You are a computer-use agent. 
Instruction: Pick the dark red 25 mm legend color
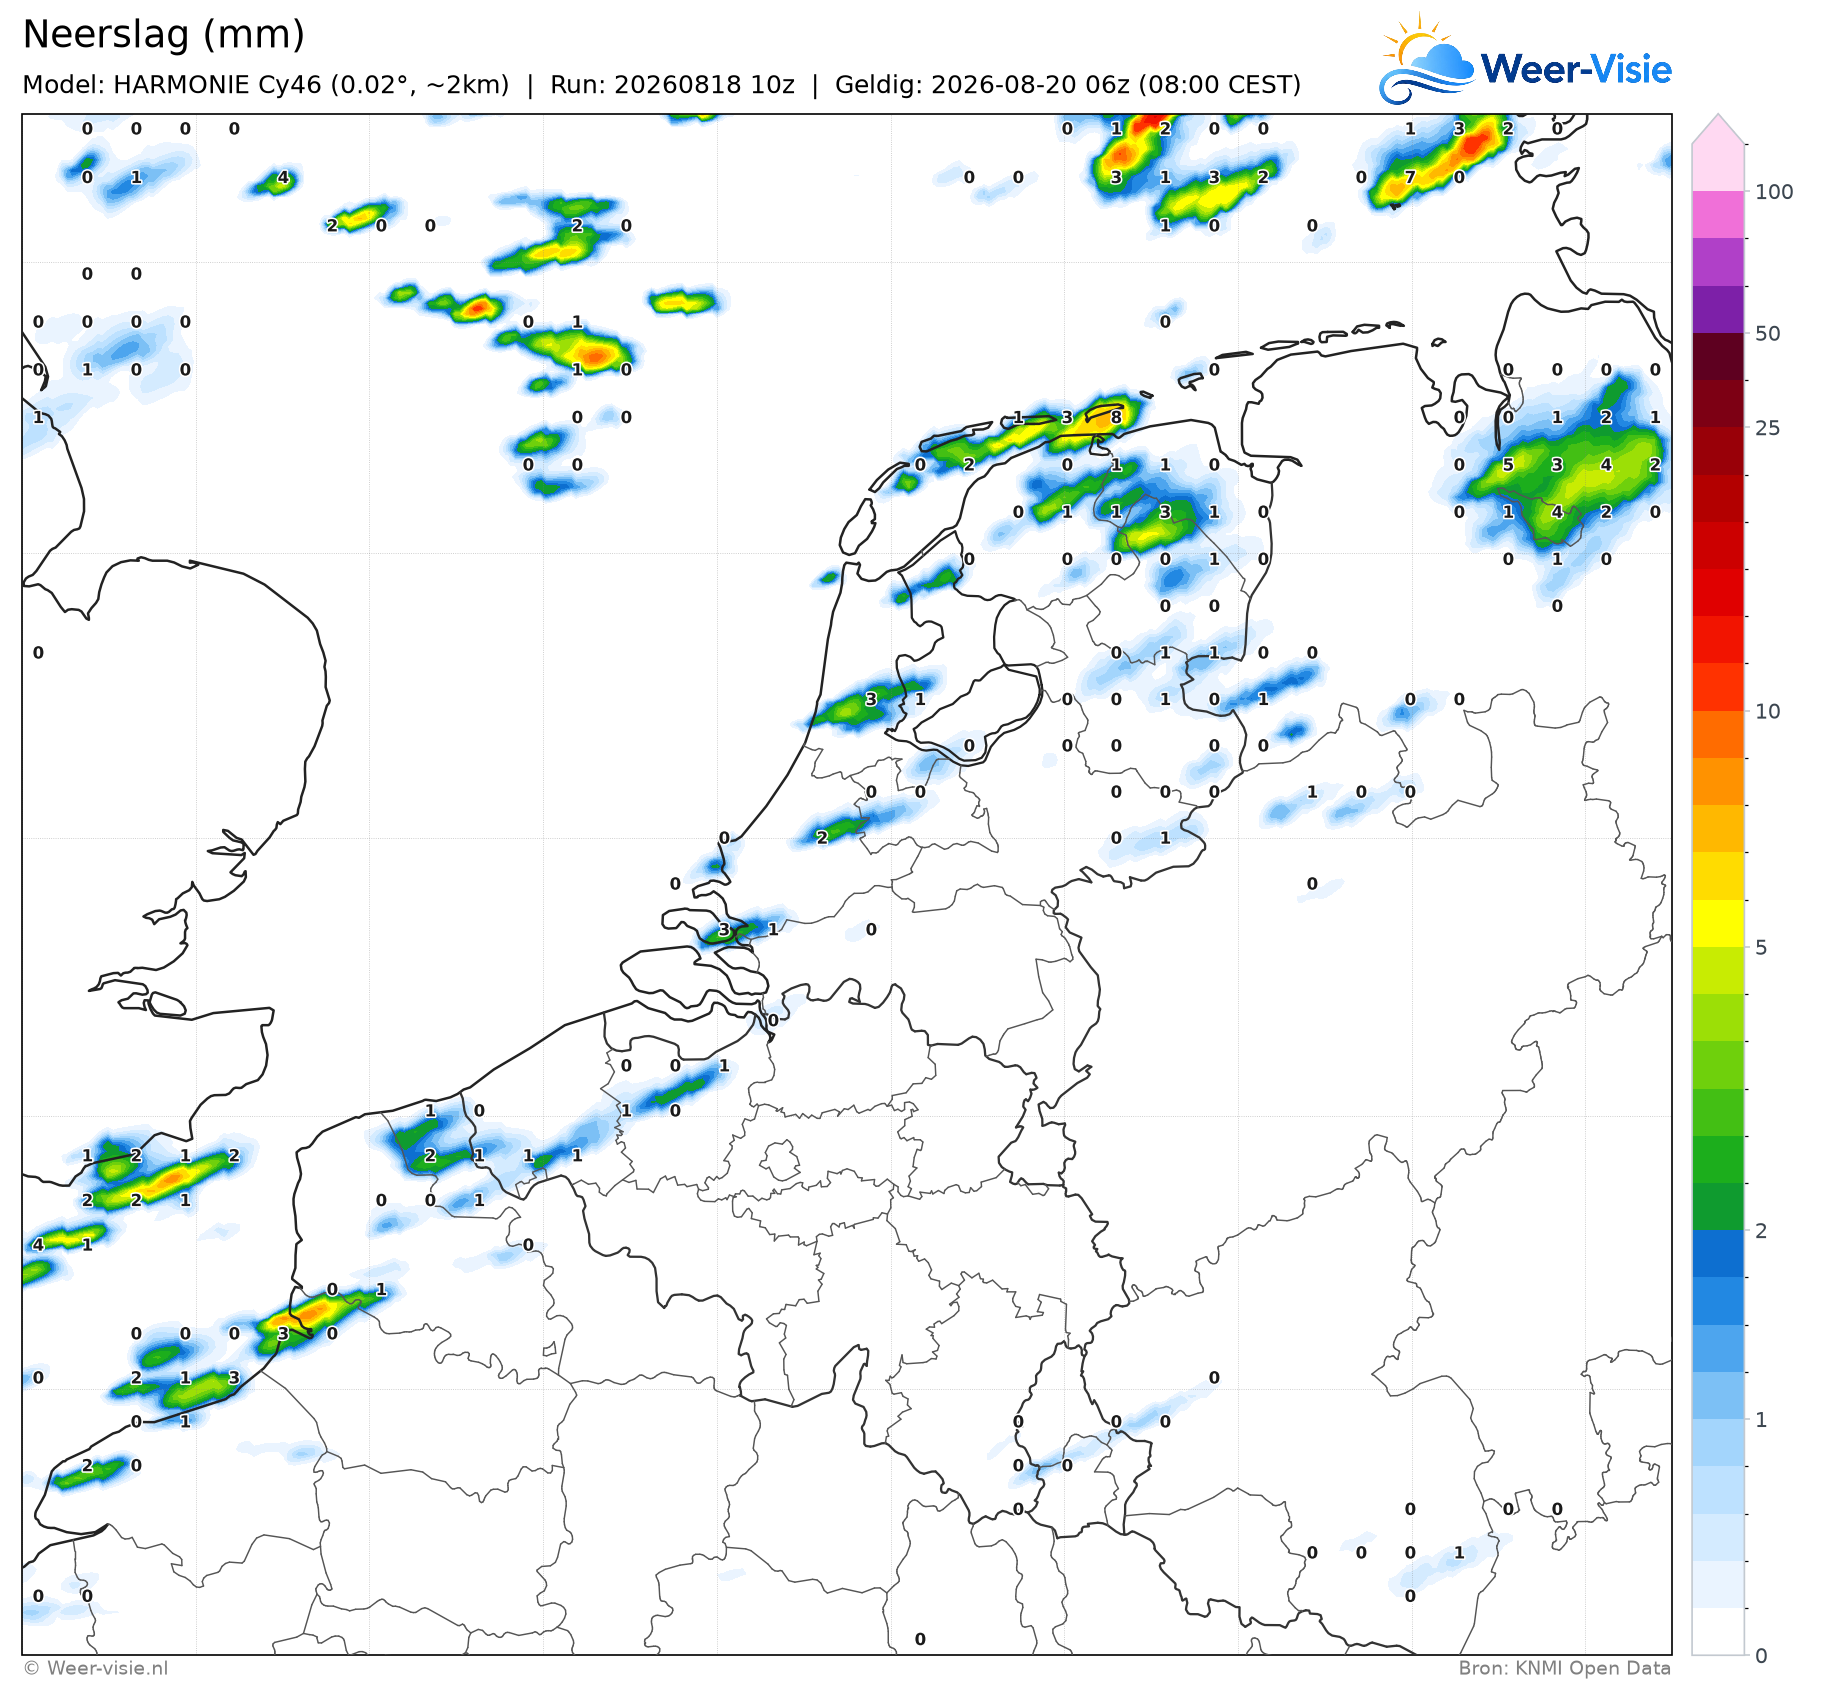point(1718,404)
